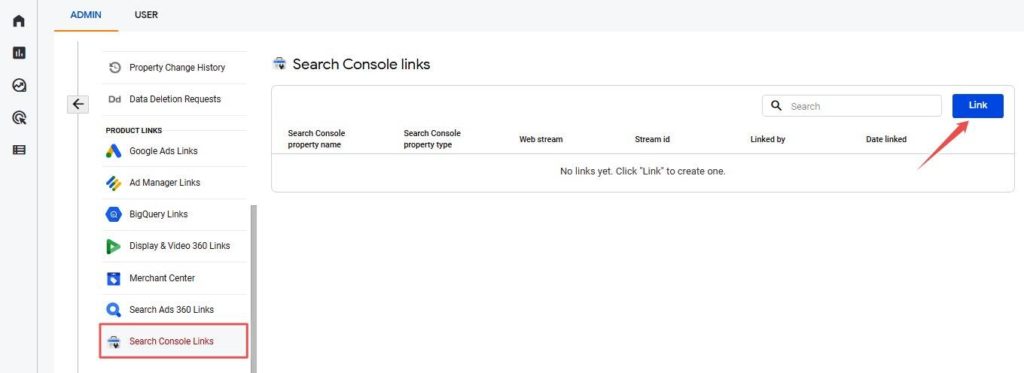
Task: Switch to the USER tab
Action: [146, 14]
